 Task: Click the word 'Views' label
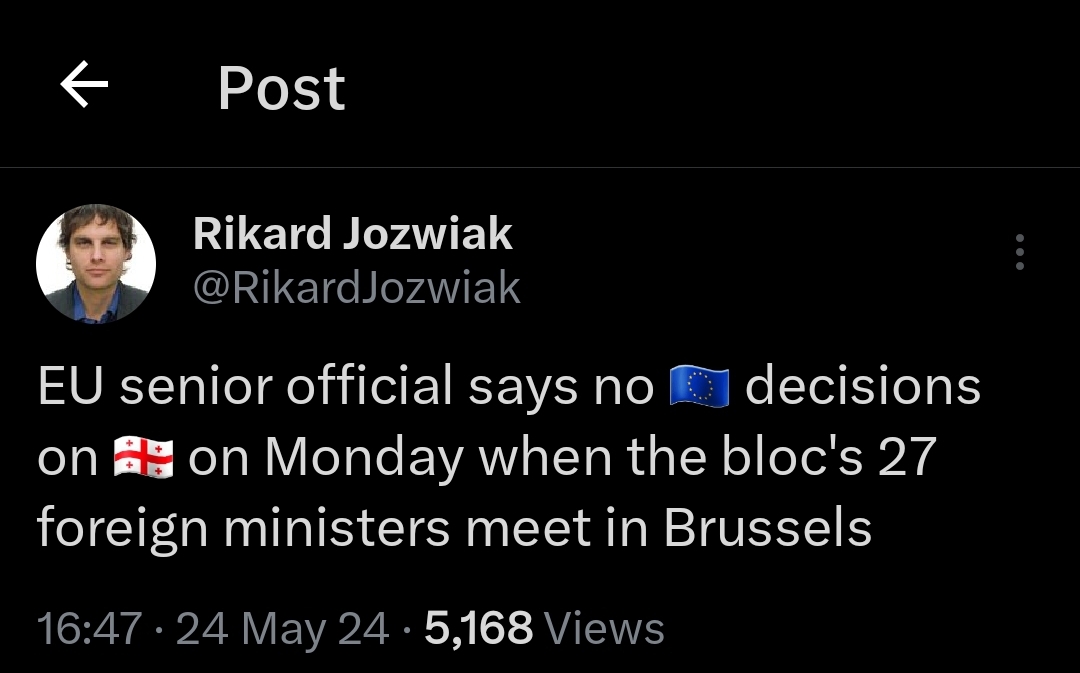607,629
